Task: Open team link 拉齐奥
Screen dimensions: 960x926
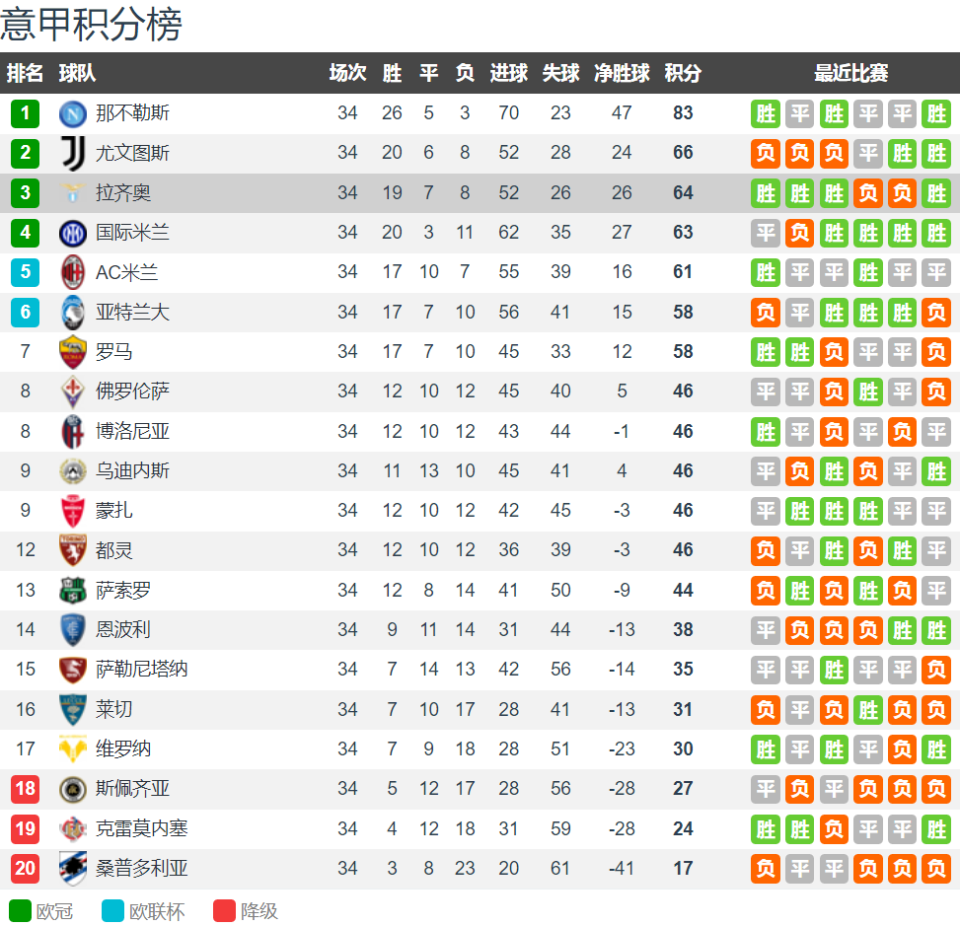Action: tap(124, 193)
